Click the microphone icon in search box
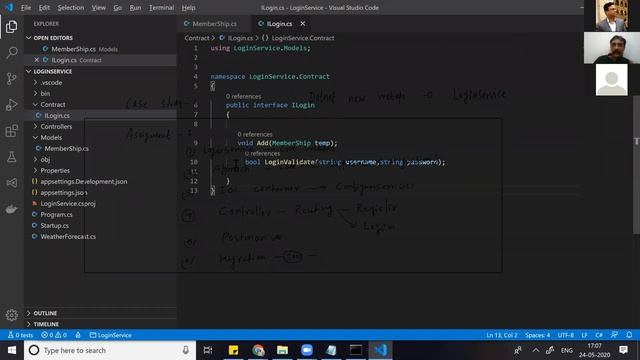Viewport: 640px width, 360px height. click(x=186, y=350)
